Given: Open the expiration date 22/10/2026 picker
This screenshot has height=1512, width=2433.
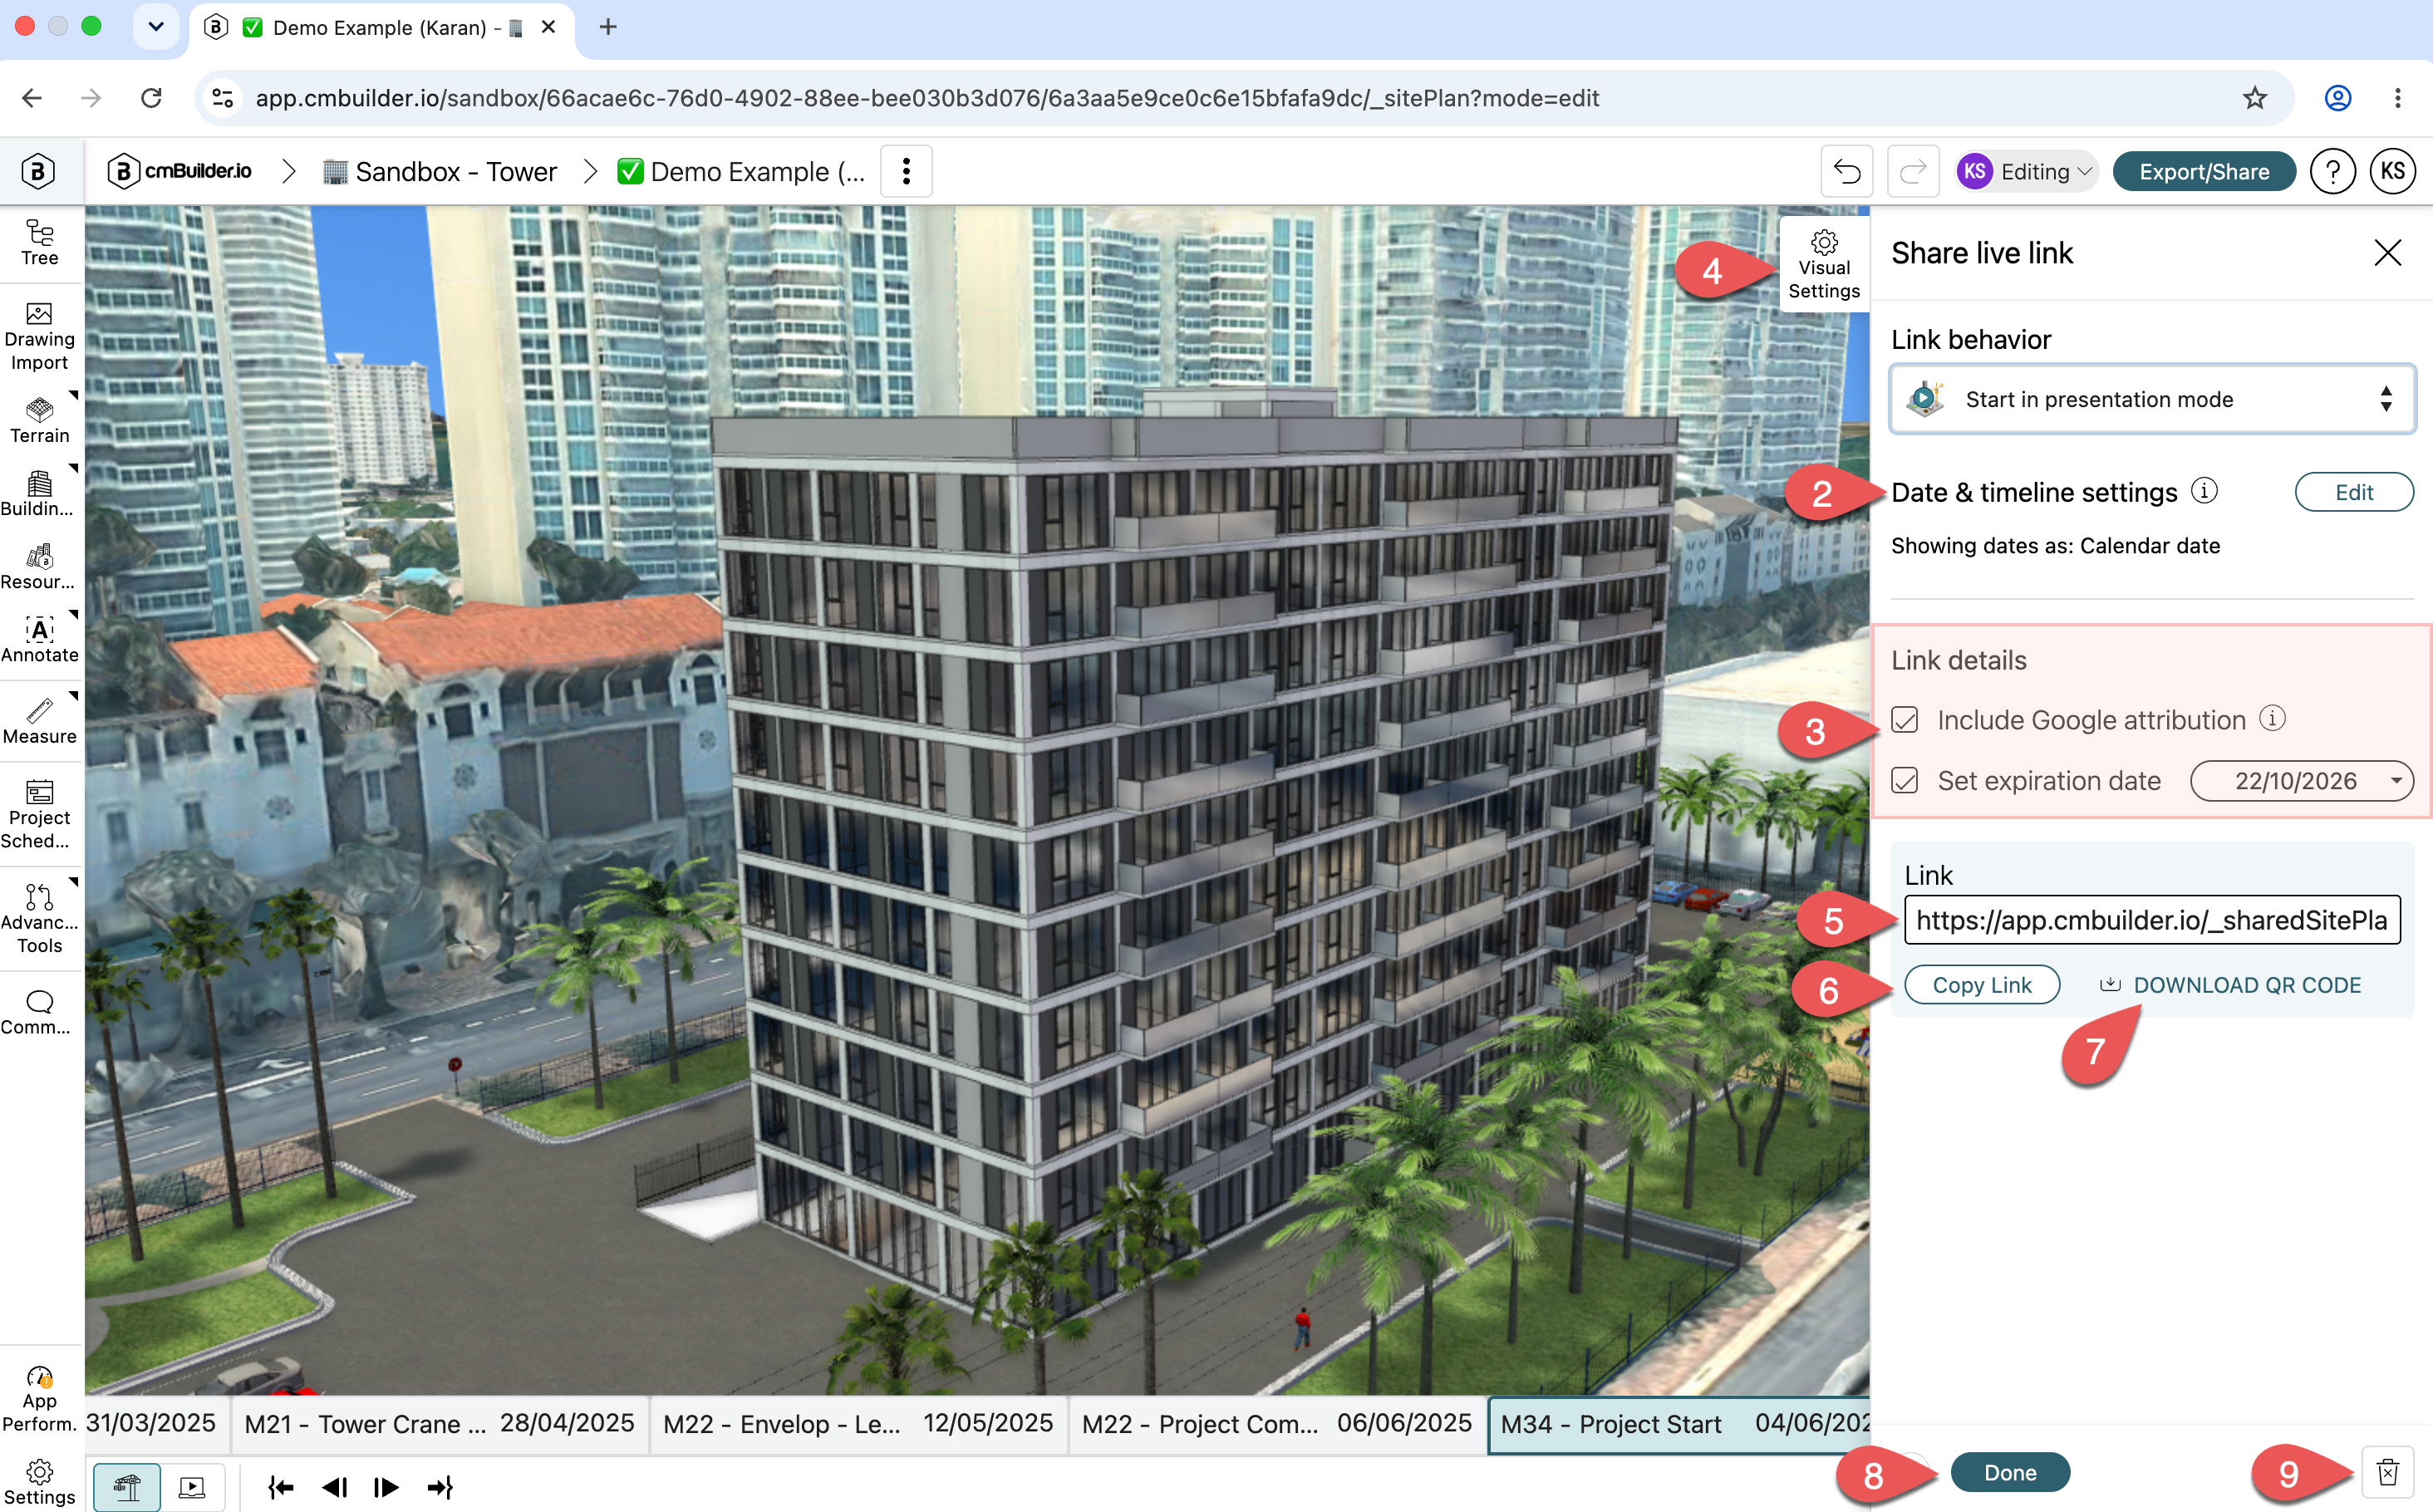Looking at the screenshot, I should pos(2302,781).
